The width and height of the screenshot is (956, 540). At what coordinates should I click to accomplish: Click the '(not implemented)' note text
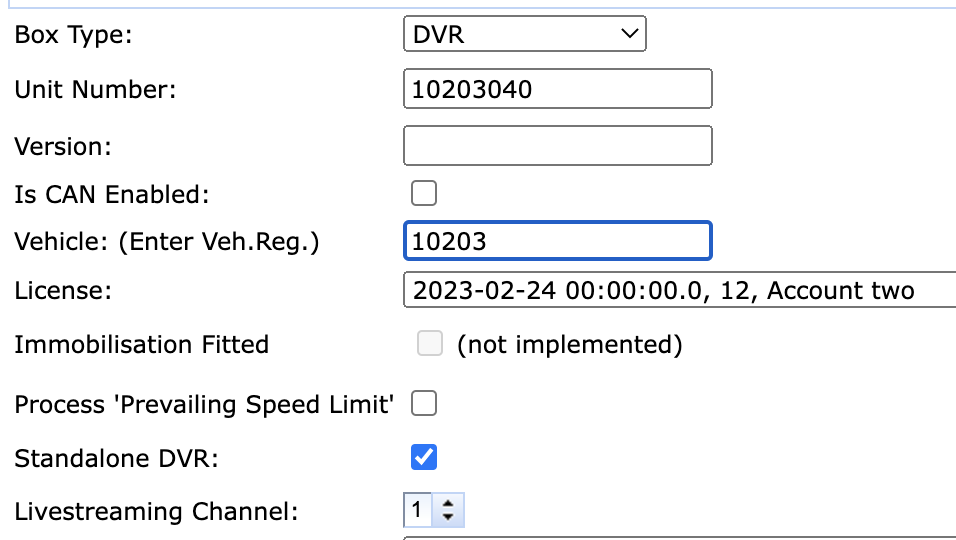(x=569, y=345)
